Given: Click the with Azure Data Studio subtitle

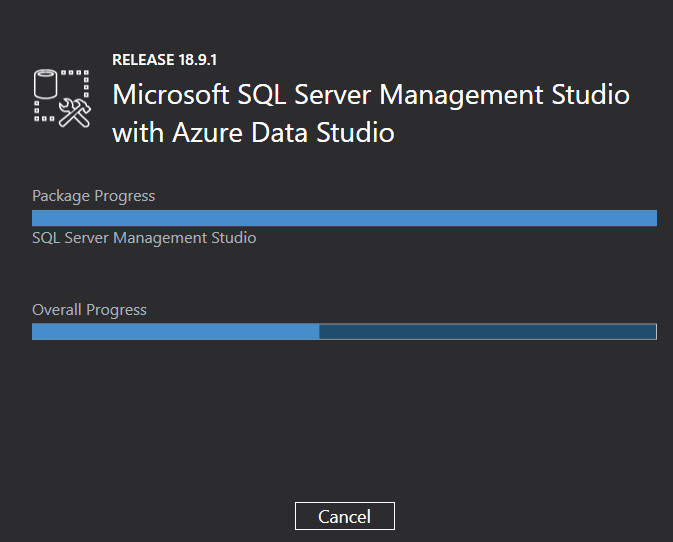Looking at the screenshot, I should pos(253,132).
